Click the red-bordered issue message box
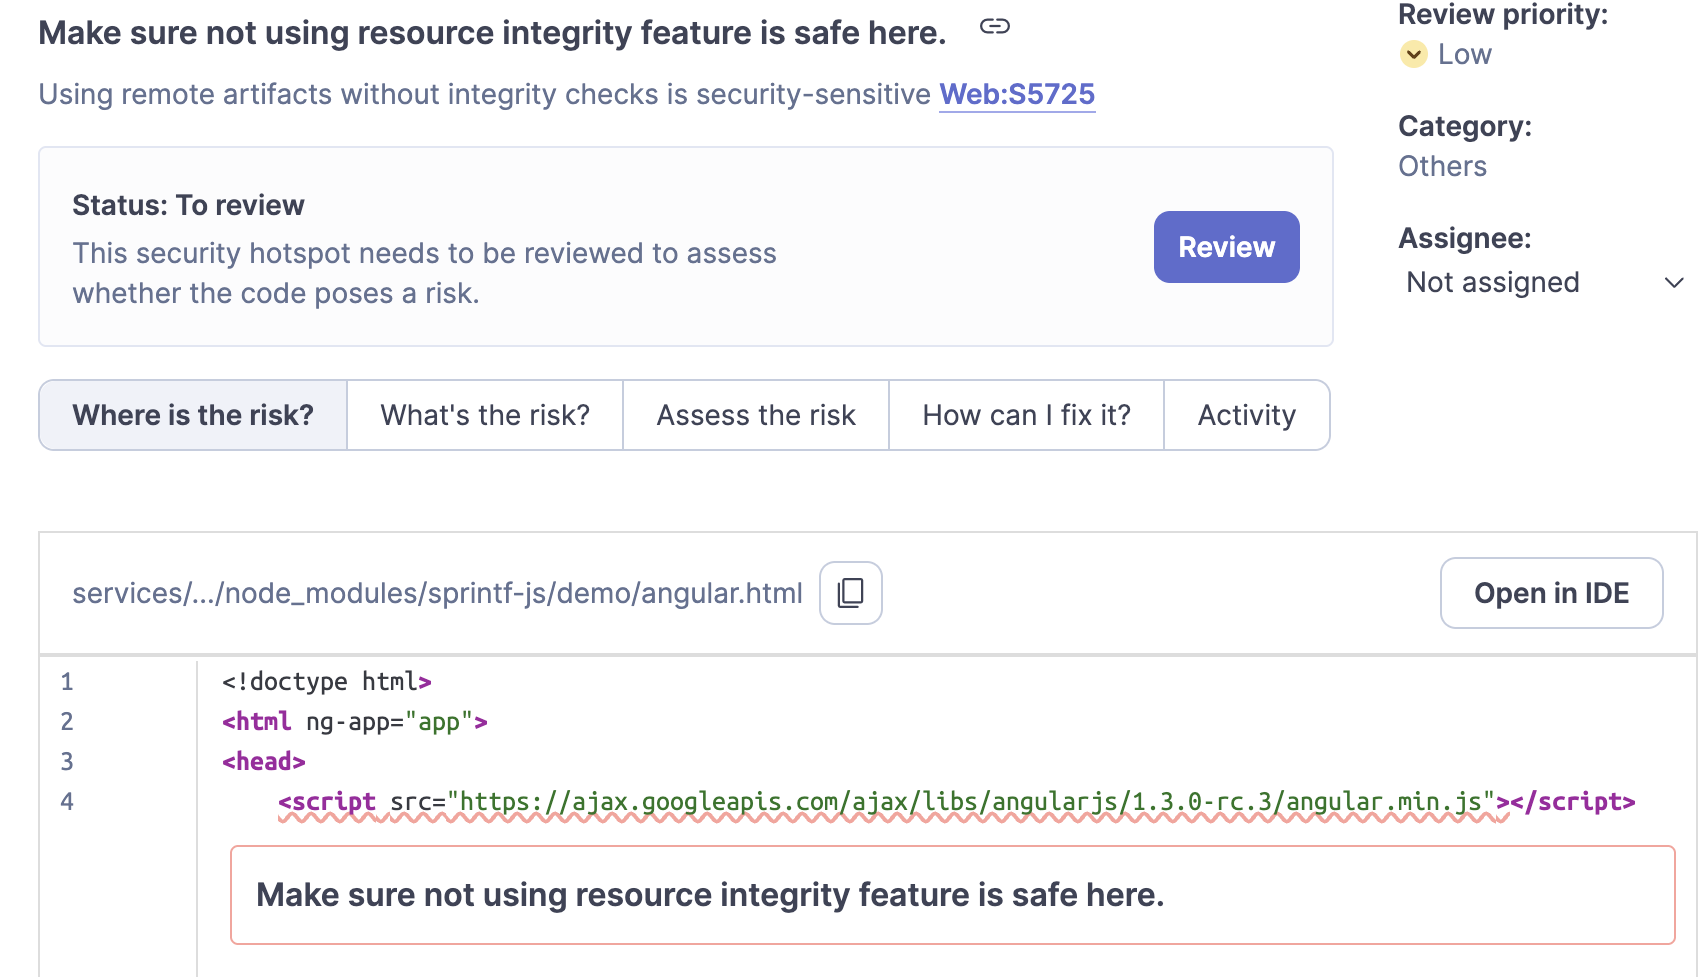 [952, 895]
